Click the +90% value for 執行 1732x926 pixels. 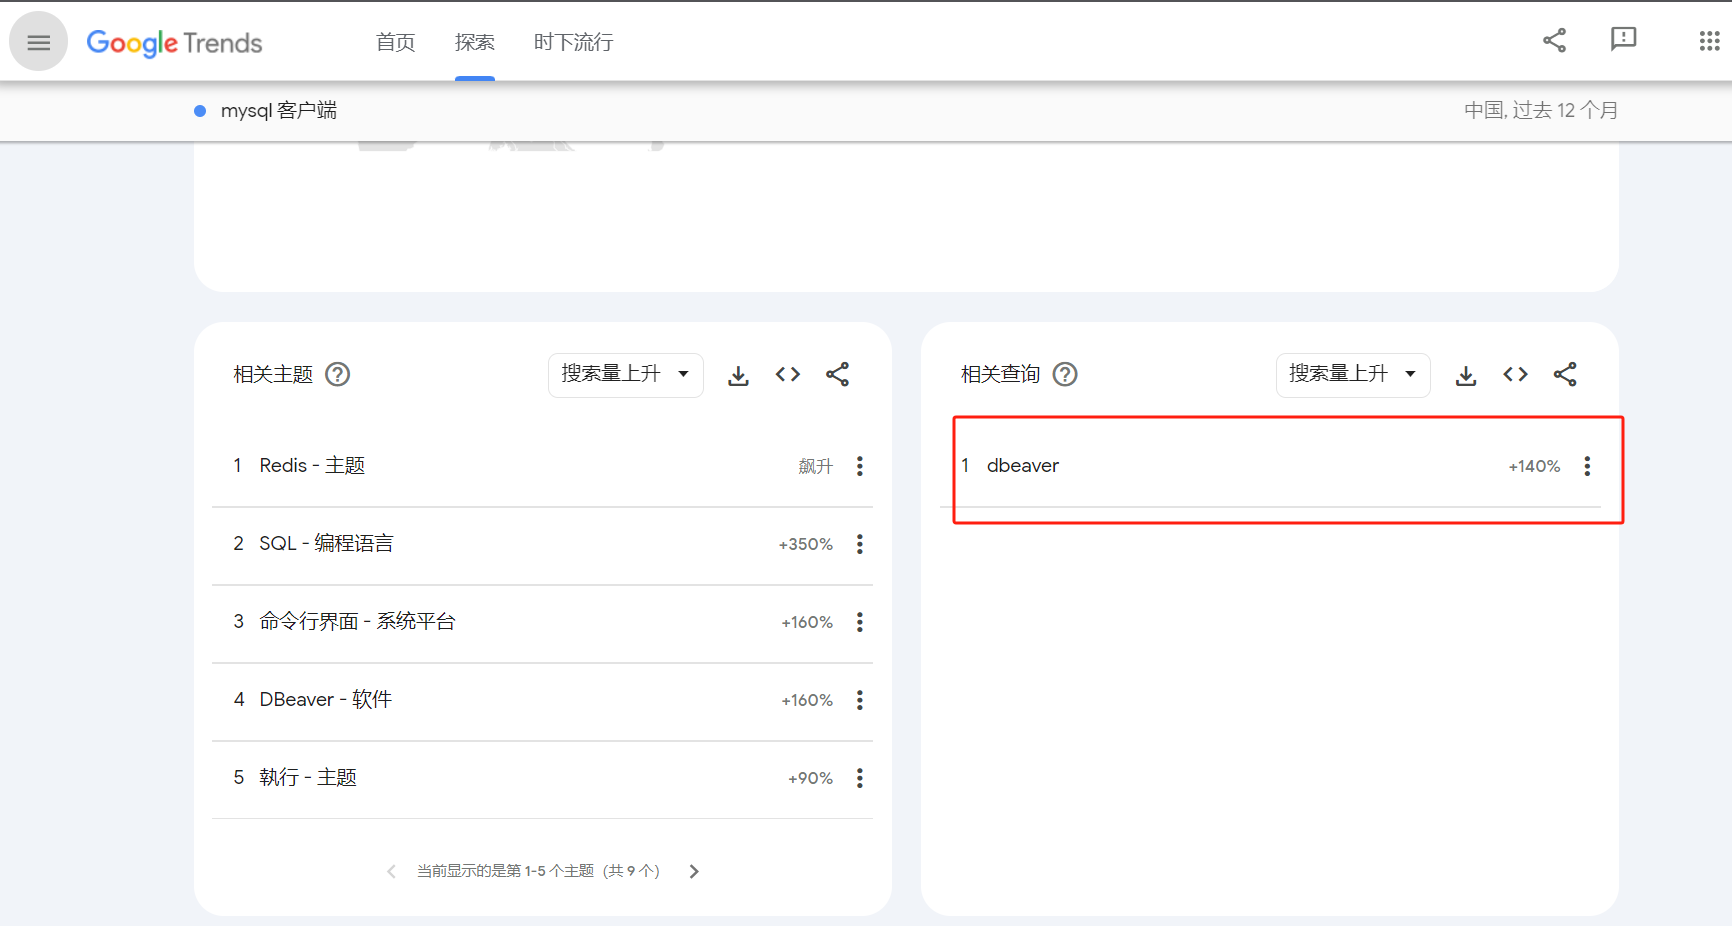(x=810, y=778)
